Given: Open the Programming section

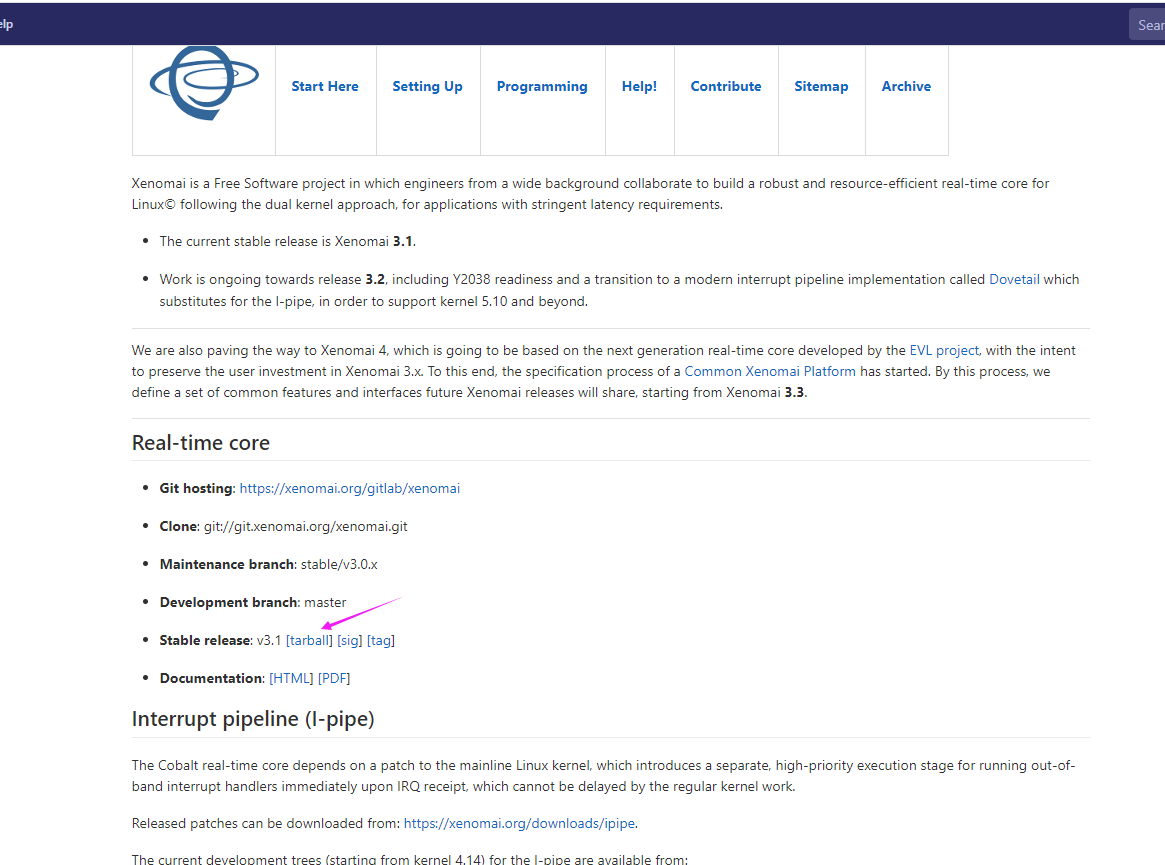Looking at the screenshot, I should pos(542,86).
